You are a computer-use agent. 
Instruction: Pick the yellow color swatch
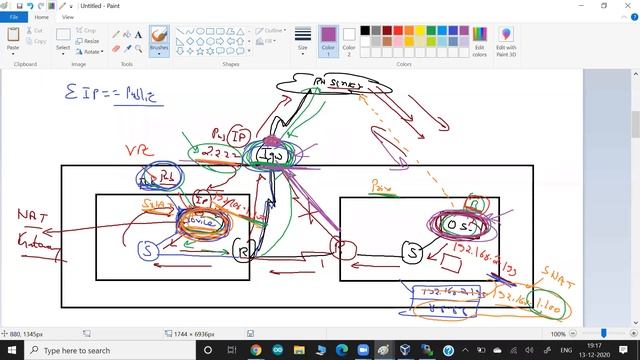(x=420, y=30)
